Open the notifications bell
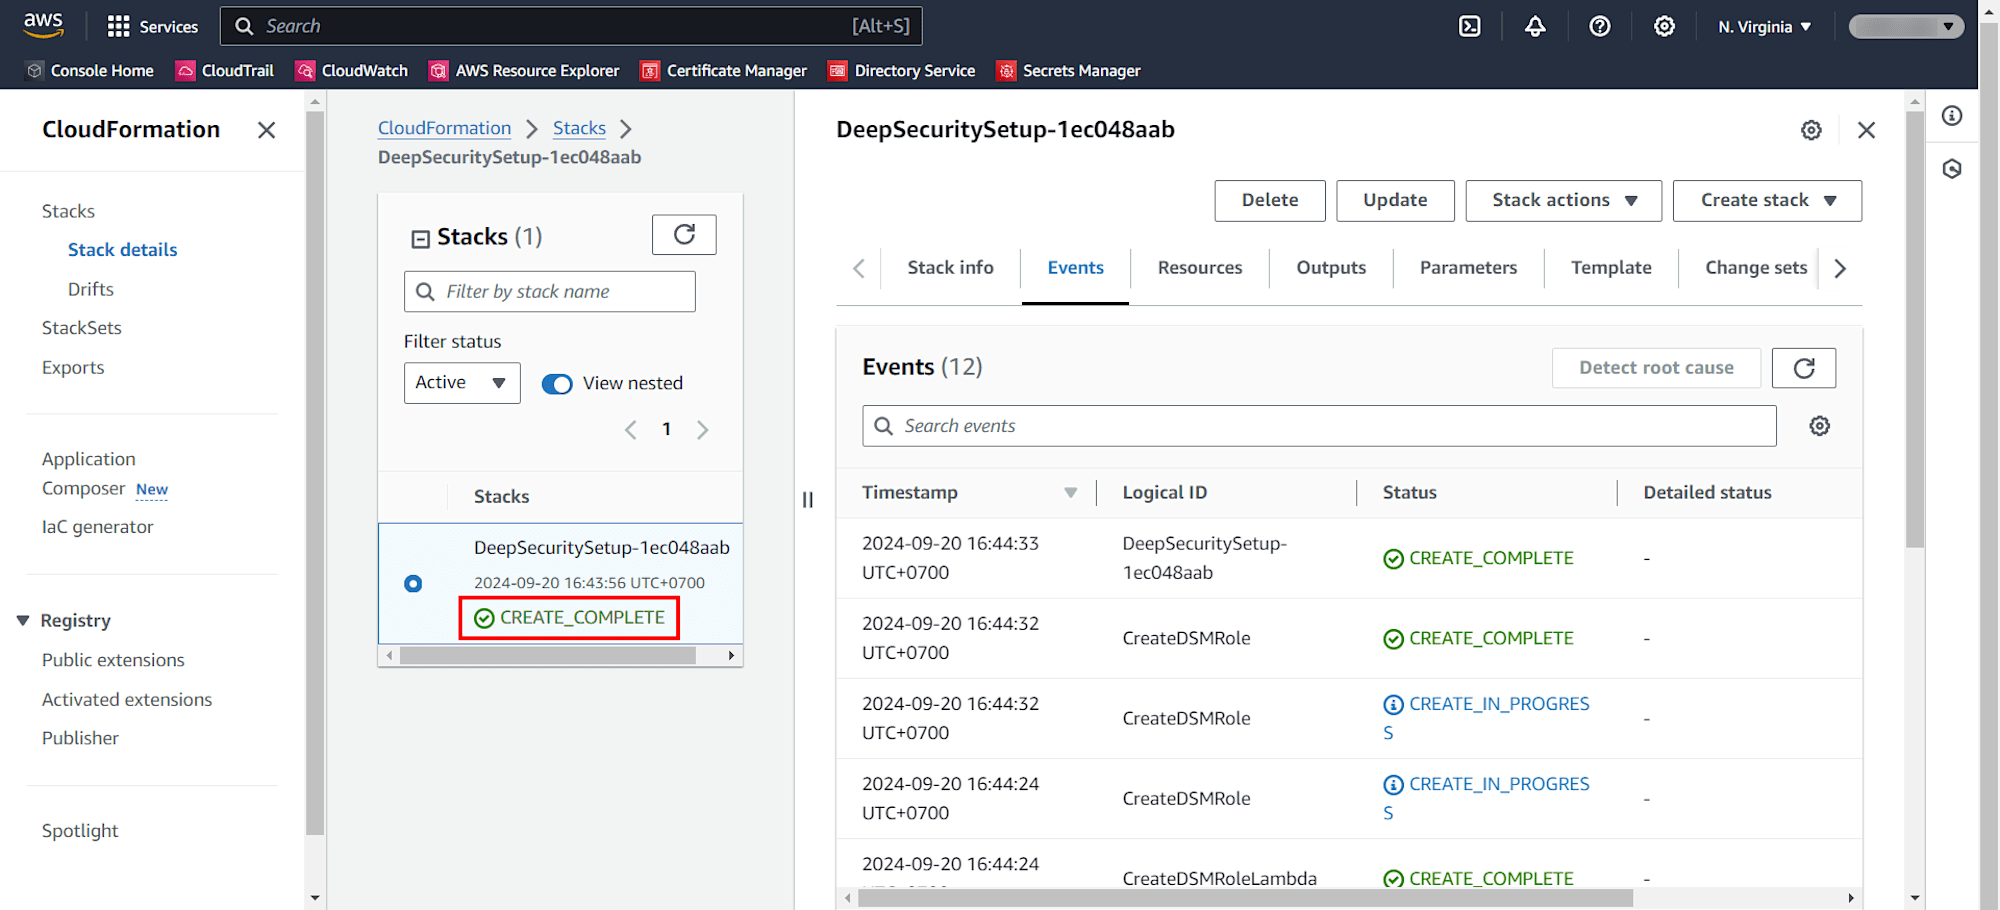 [1535, 27]
